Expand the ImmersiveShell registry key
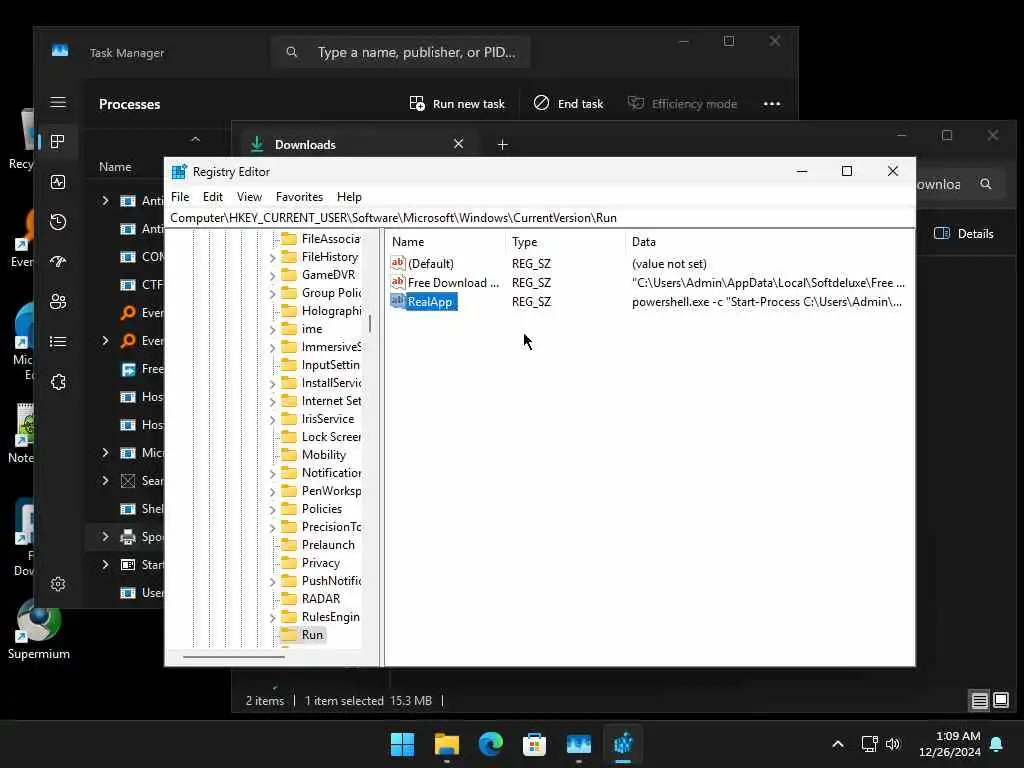 pos(272,348)
